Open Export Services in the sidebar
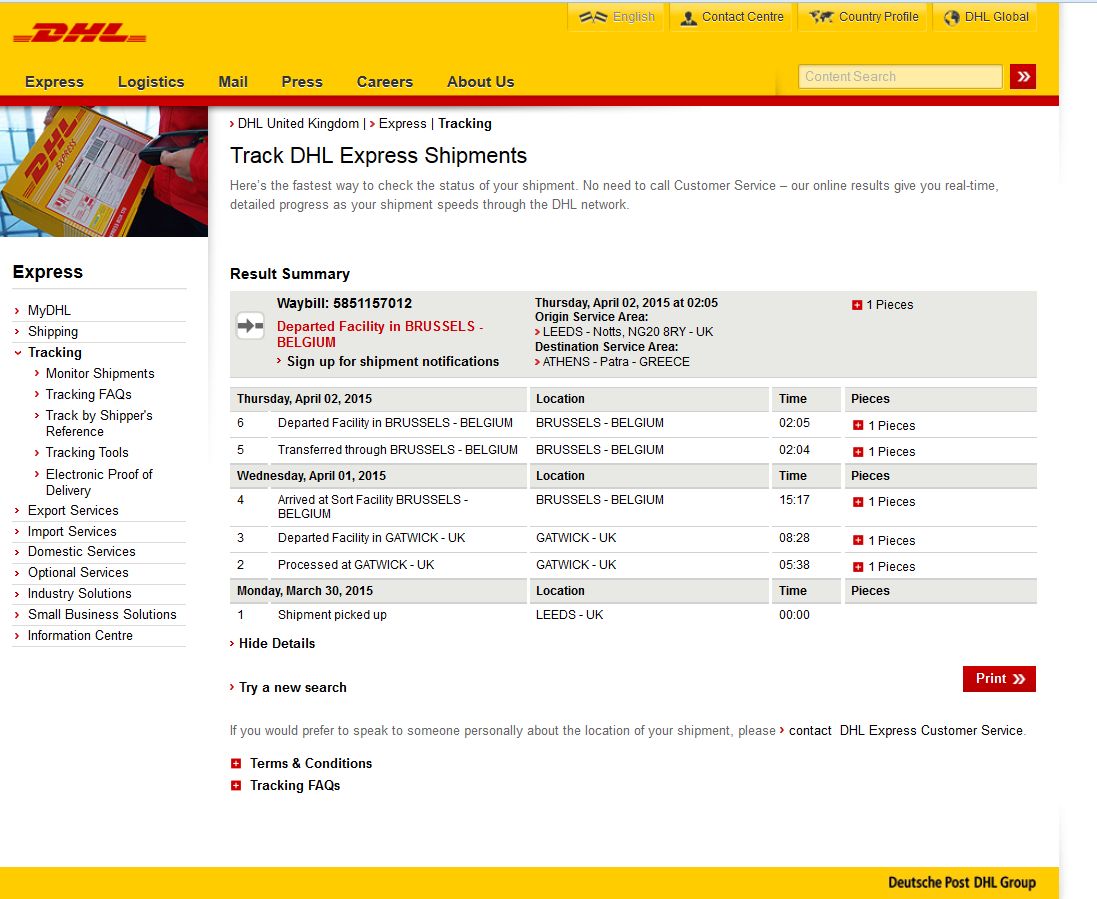 coord(73,511)
